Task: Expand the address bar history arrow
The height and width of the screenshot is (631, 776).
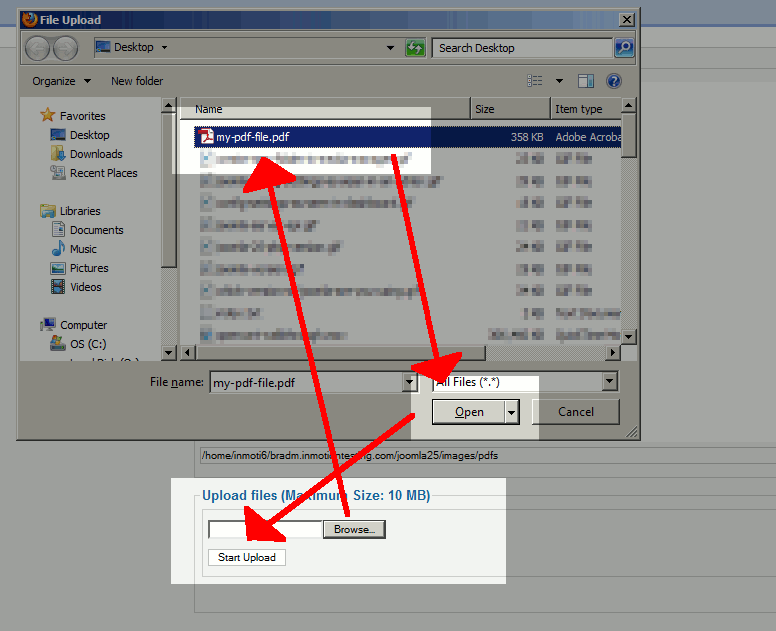Action: click(x=390, y=48)
